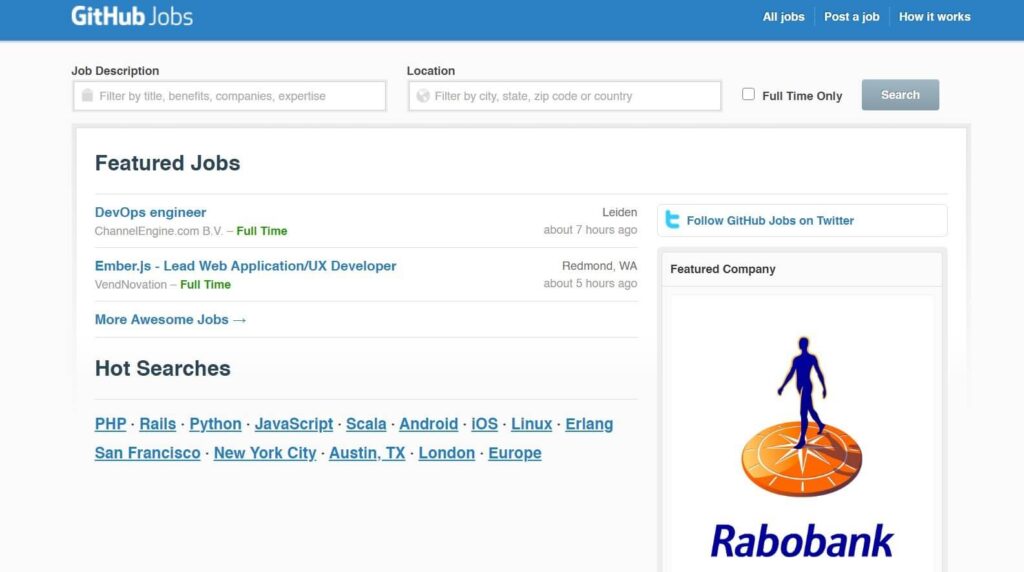This screenshot has height=572, width=1024.
Task: Click the Leiden location text
Action: [619, 212]
